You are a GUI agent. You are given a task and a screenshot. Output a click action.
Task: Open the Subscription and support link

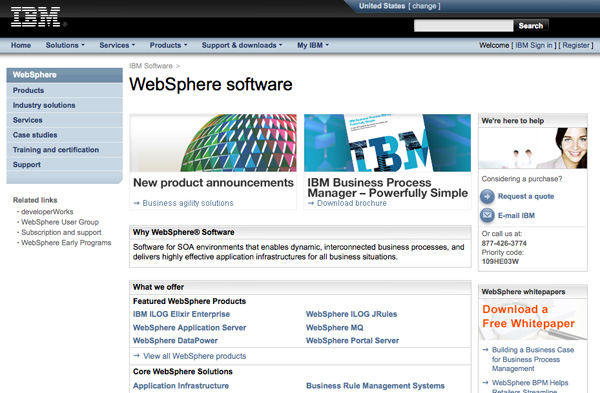pyautogui.click(x=61, y=232)
